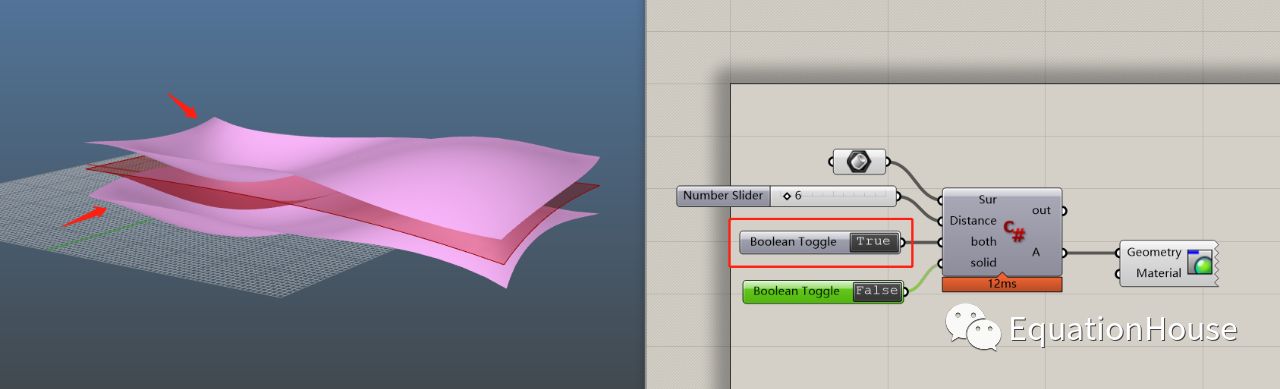The image size is (1280, 389).
Task: Select the grey Boolean Toggle label
Action: (x=793, y=242)
